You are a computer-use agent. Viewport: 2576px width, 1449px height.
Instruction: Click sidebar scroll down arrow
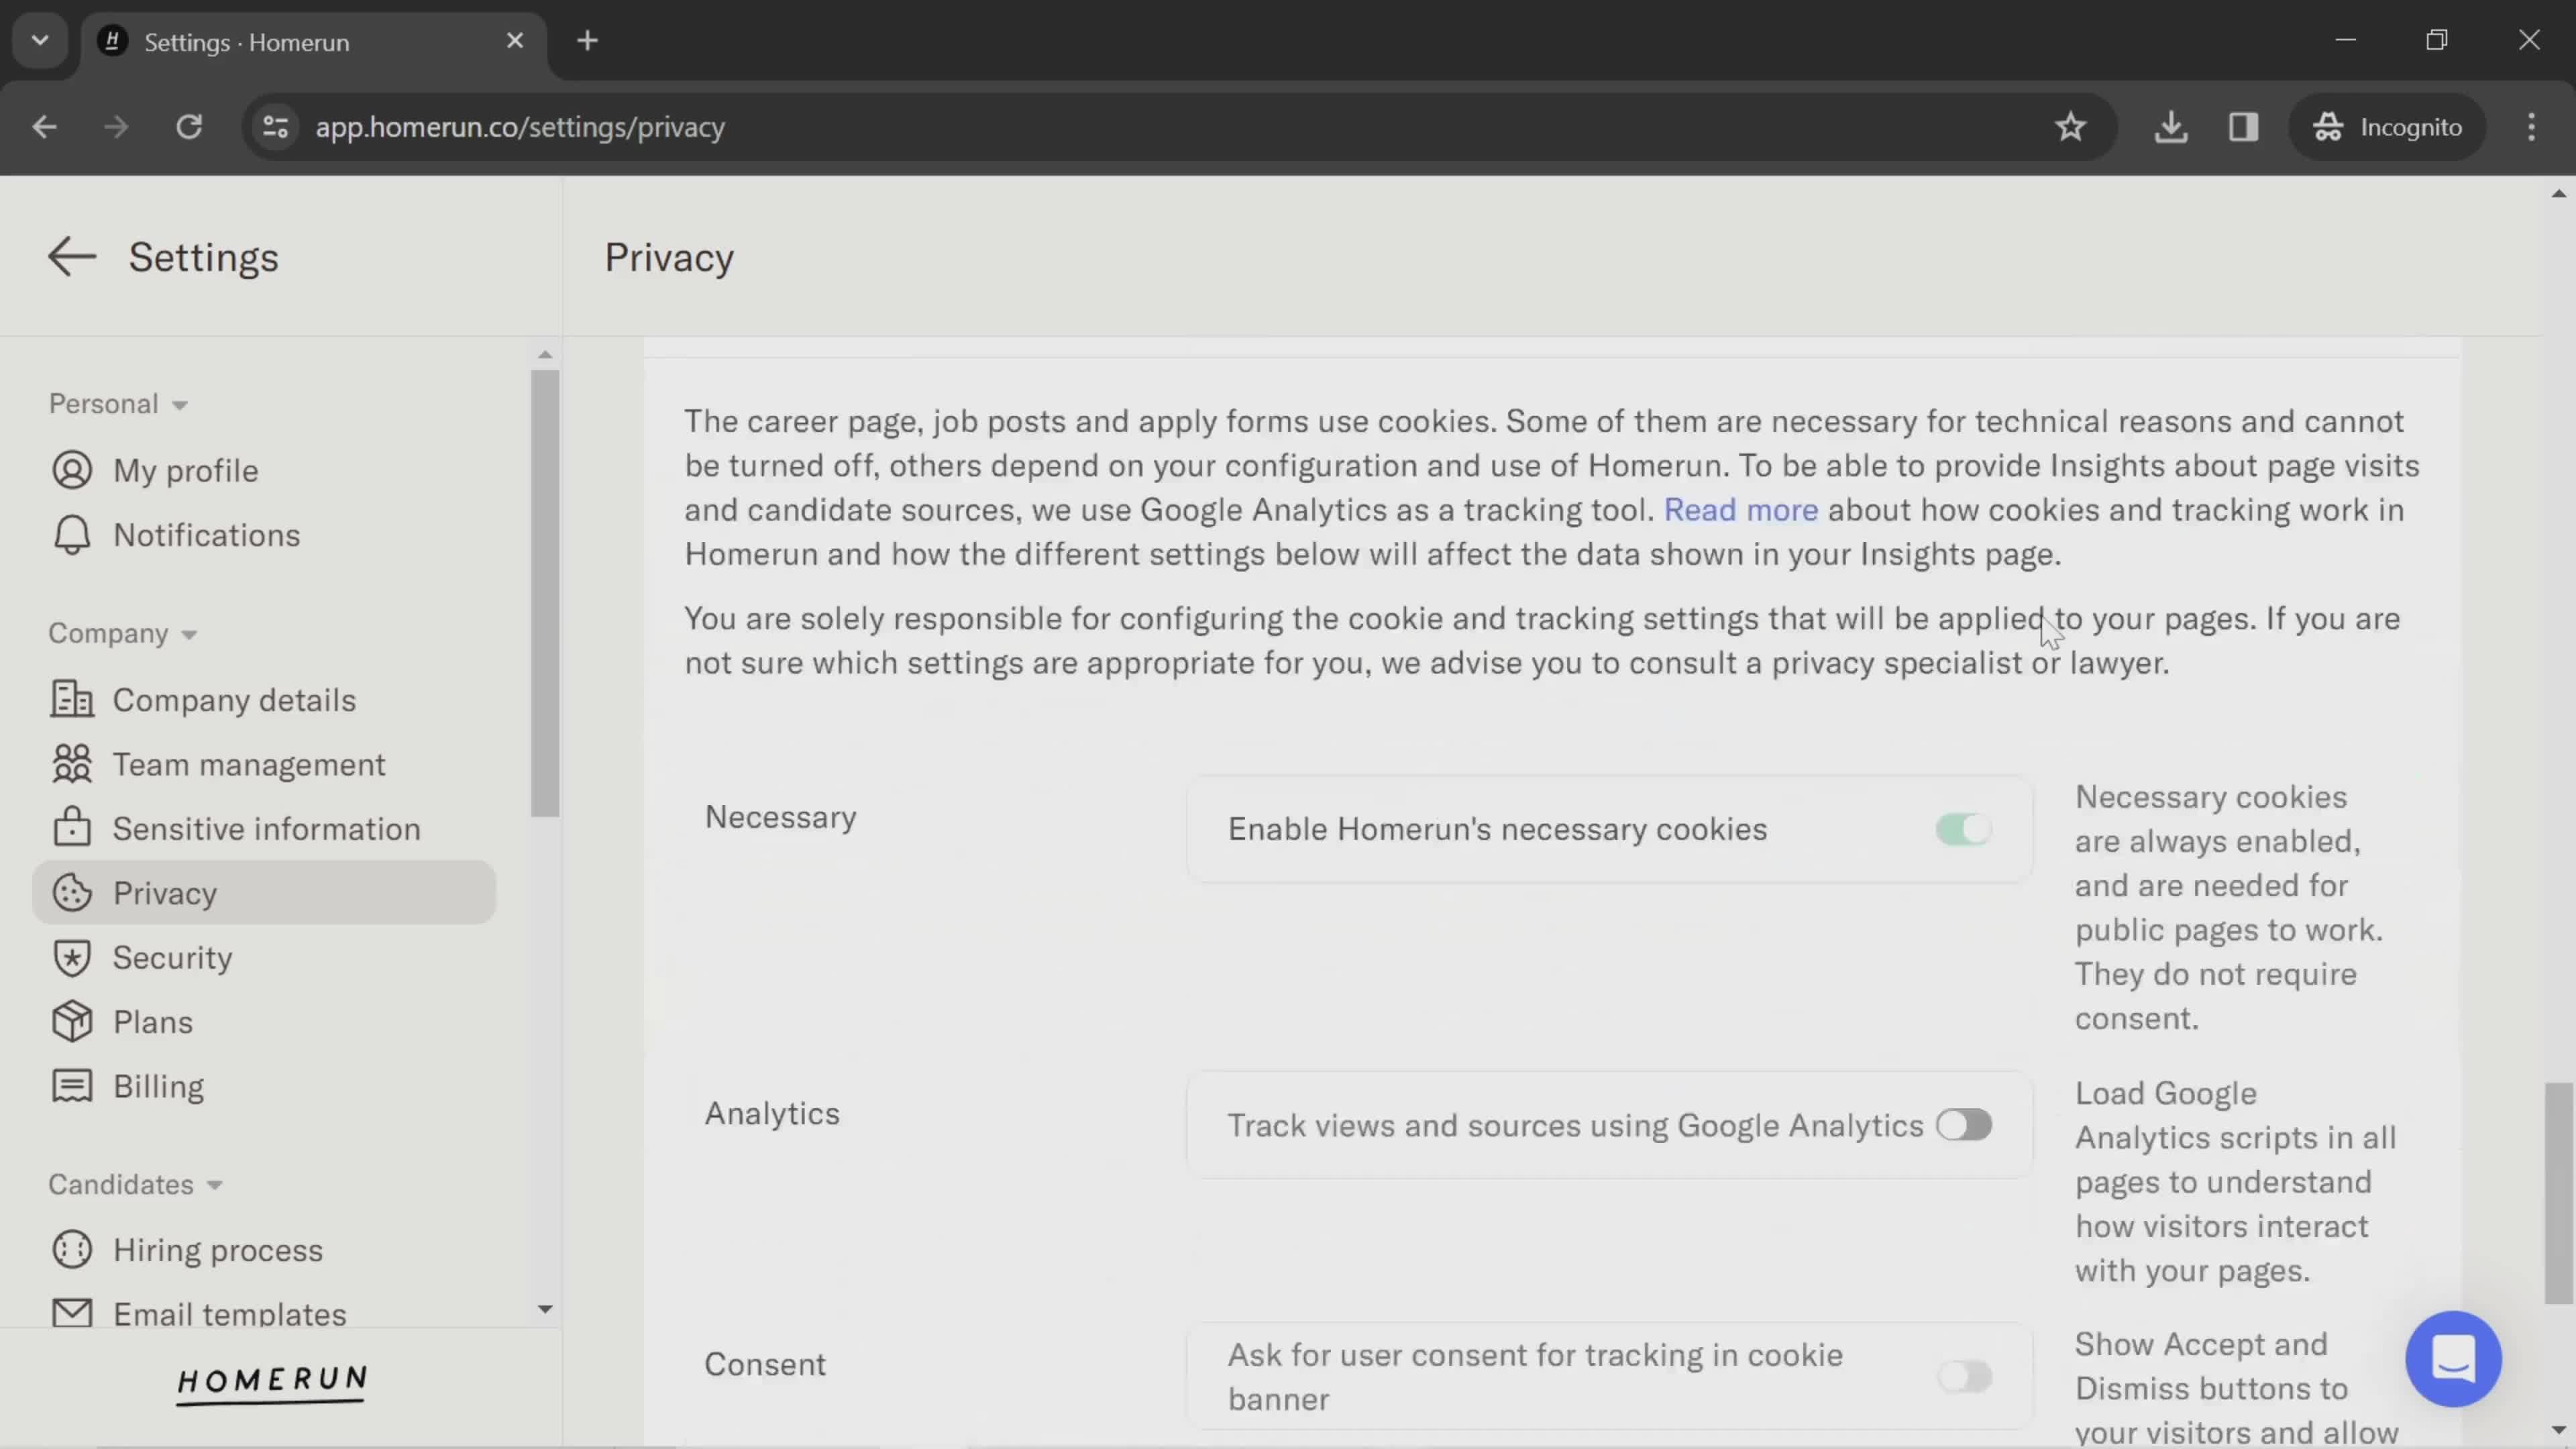click(x=545, y=1308)
